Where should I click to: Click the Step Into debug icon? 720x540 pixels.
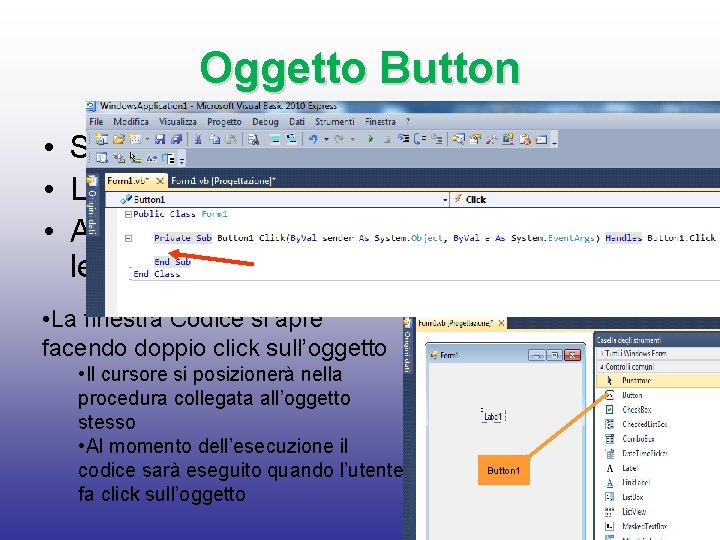pyautogui.click(x=403, y=139)
